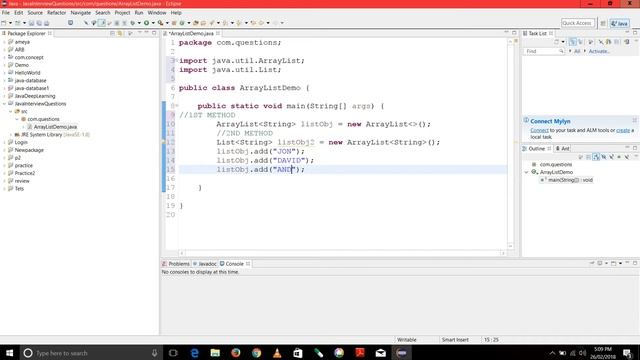This screenshot has width=640, height=360.
Task: Open the New file dropdown arrow
Action: click(x=10, y=23)
